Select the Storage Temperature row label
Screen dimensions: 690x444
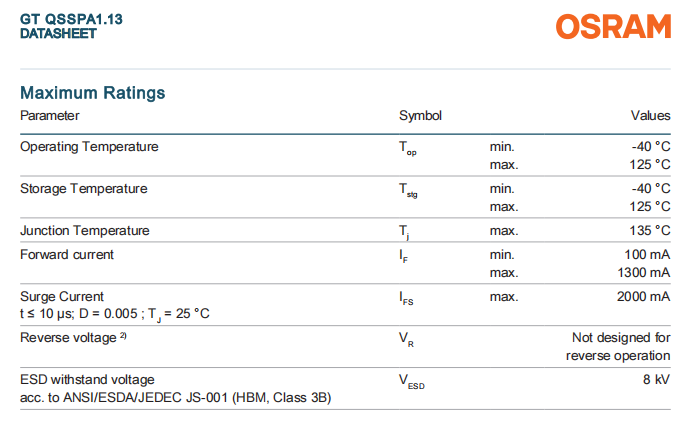pyautogui.click(x=84, y=189)
